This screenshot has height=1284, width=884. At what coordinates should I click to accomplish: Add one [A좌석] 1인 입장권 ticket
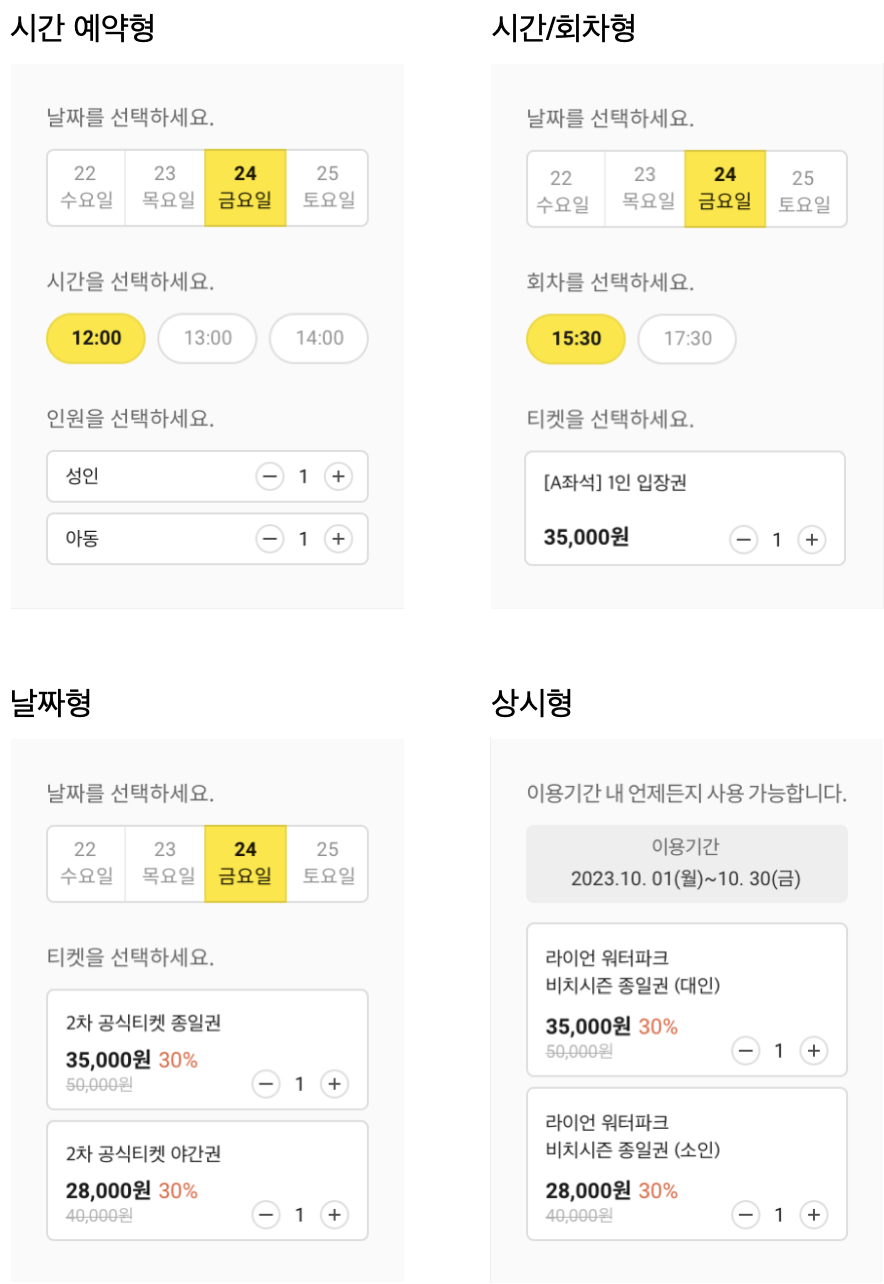(811, 540)
